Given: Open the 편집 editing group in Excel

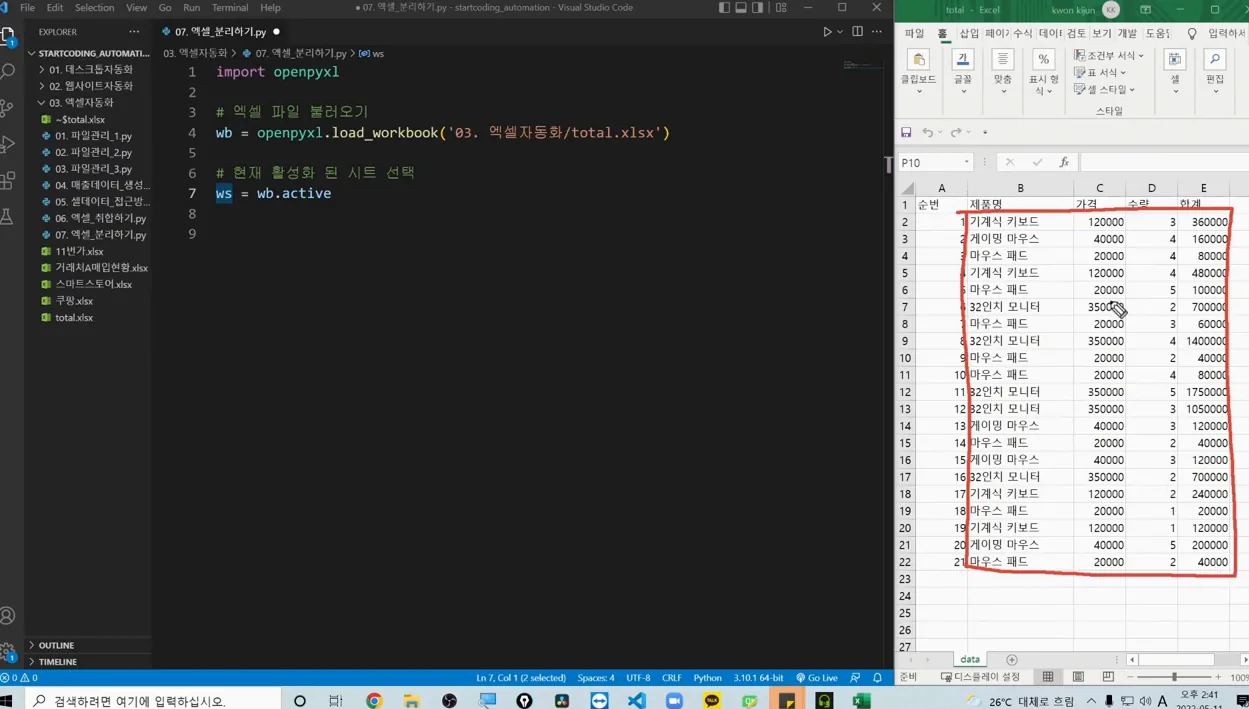Looking at the screenshot, I should [x=1215, y=72].
